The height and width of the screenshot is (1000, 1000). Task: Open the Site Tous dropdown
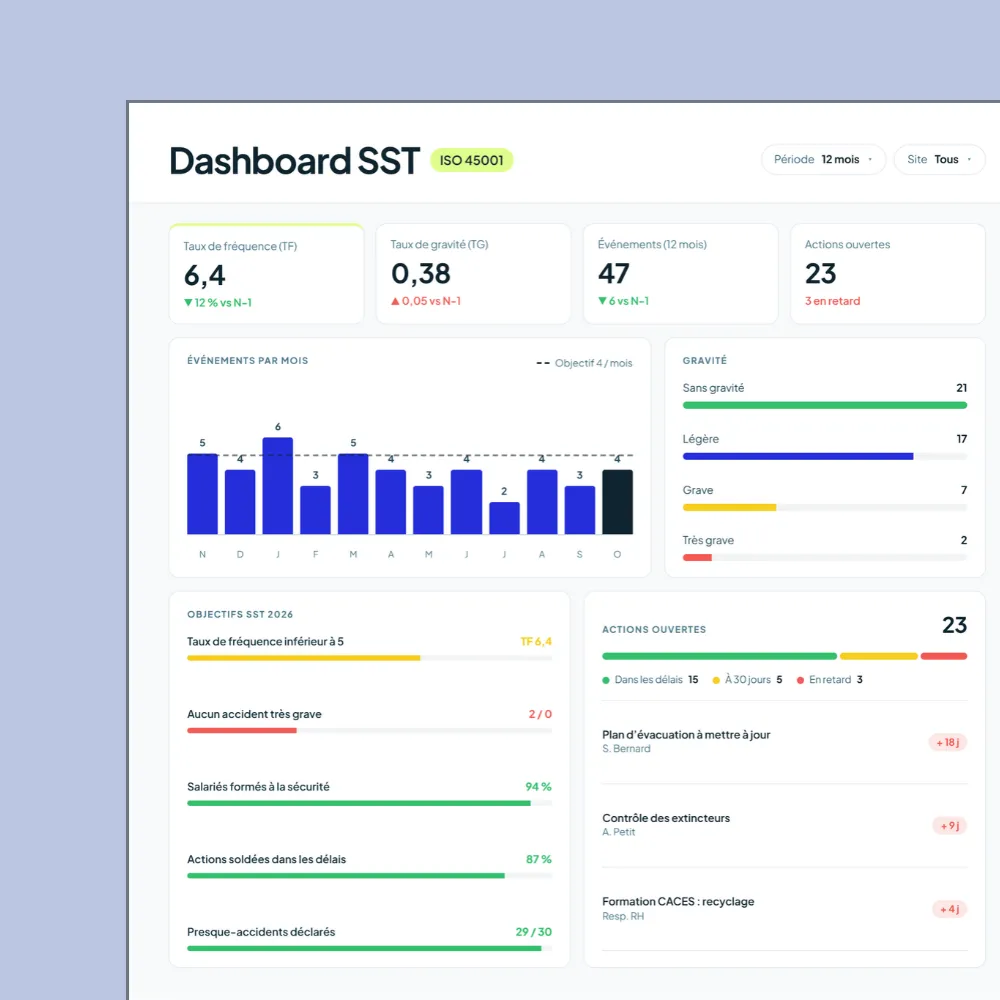[x=939, y=159]
